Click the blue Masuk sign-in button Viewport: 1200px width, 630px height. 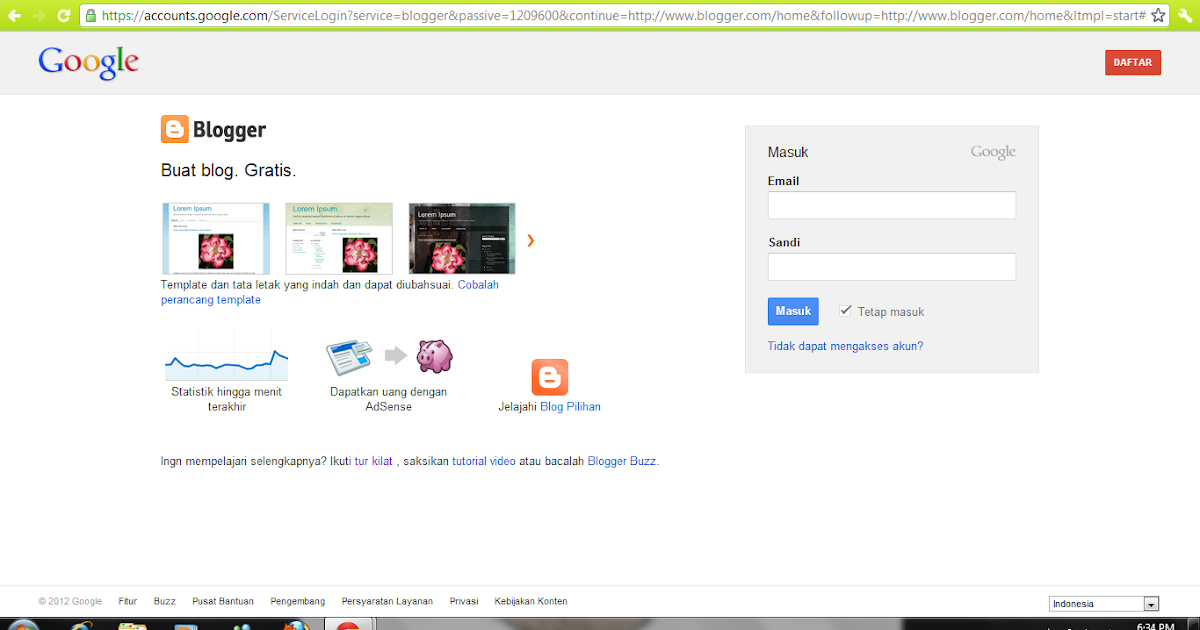(x=793, y=311)
